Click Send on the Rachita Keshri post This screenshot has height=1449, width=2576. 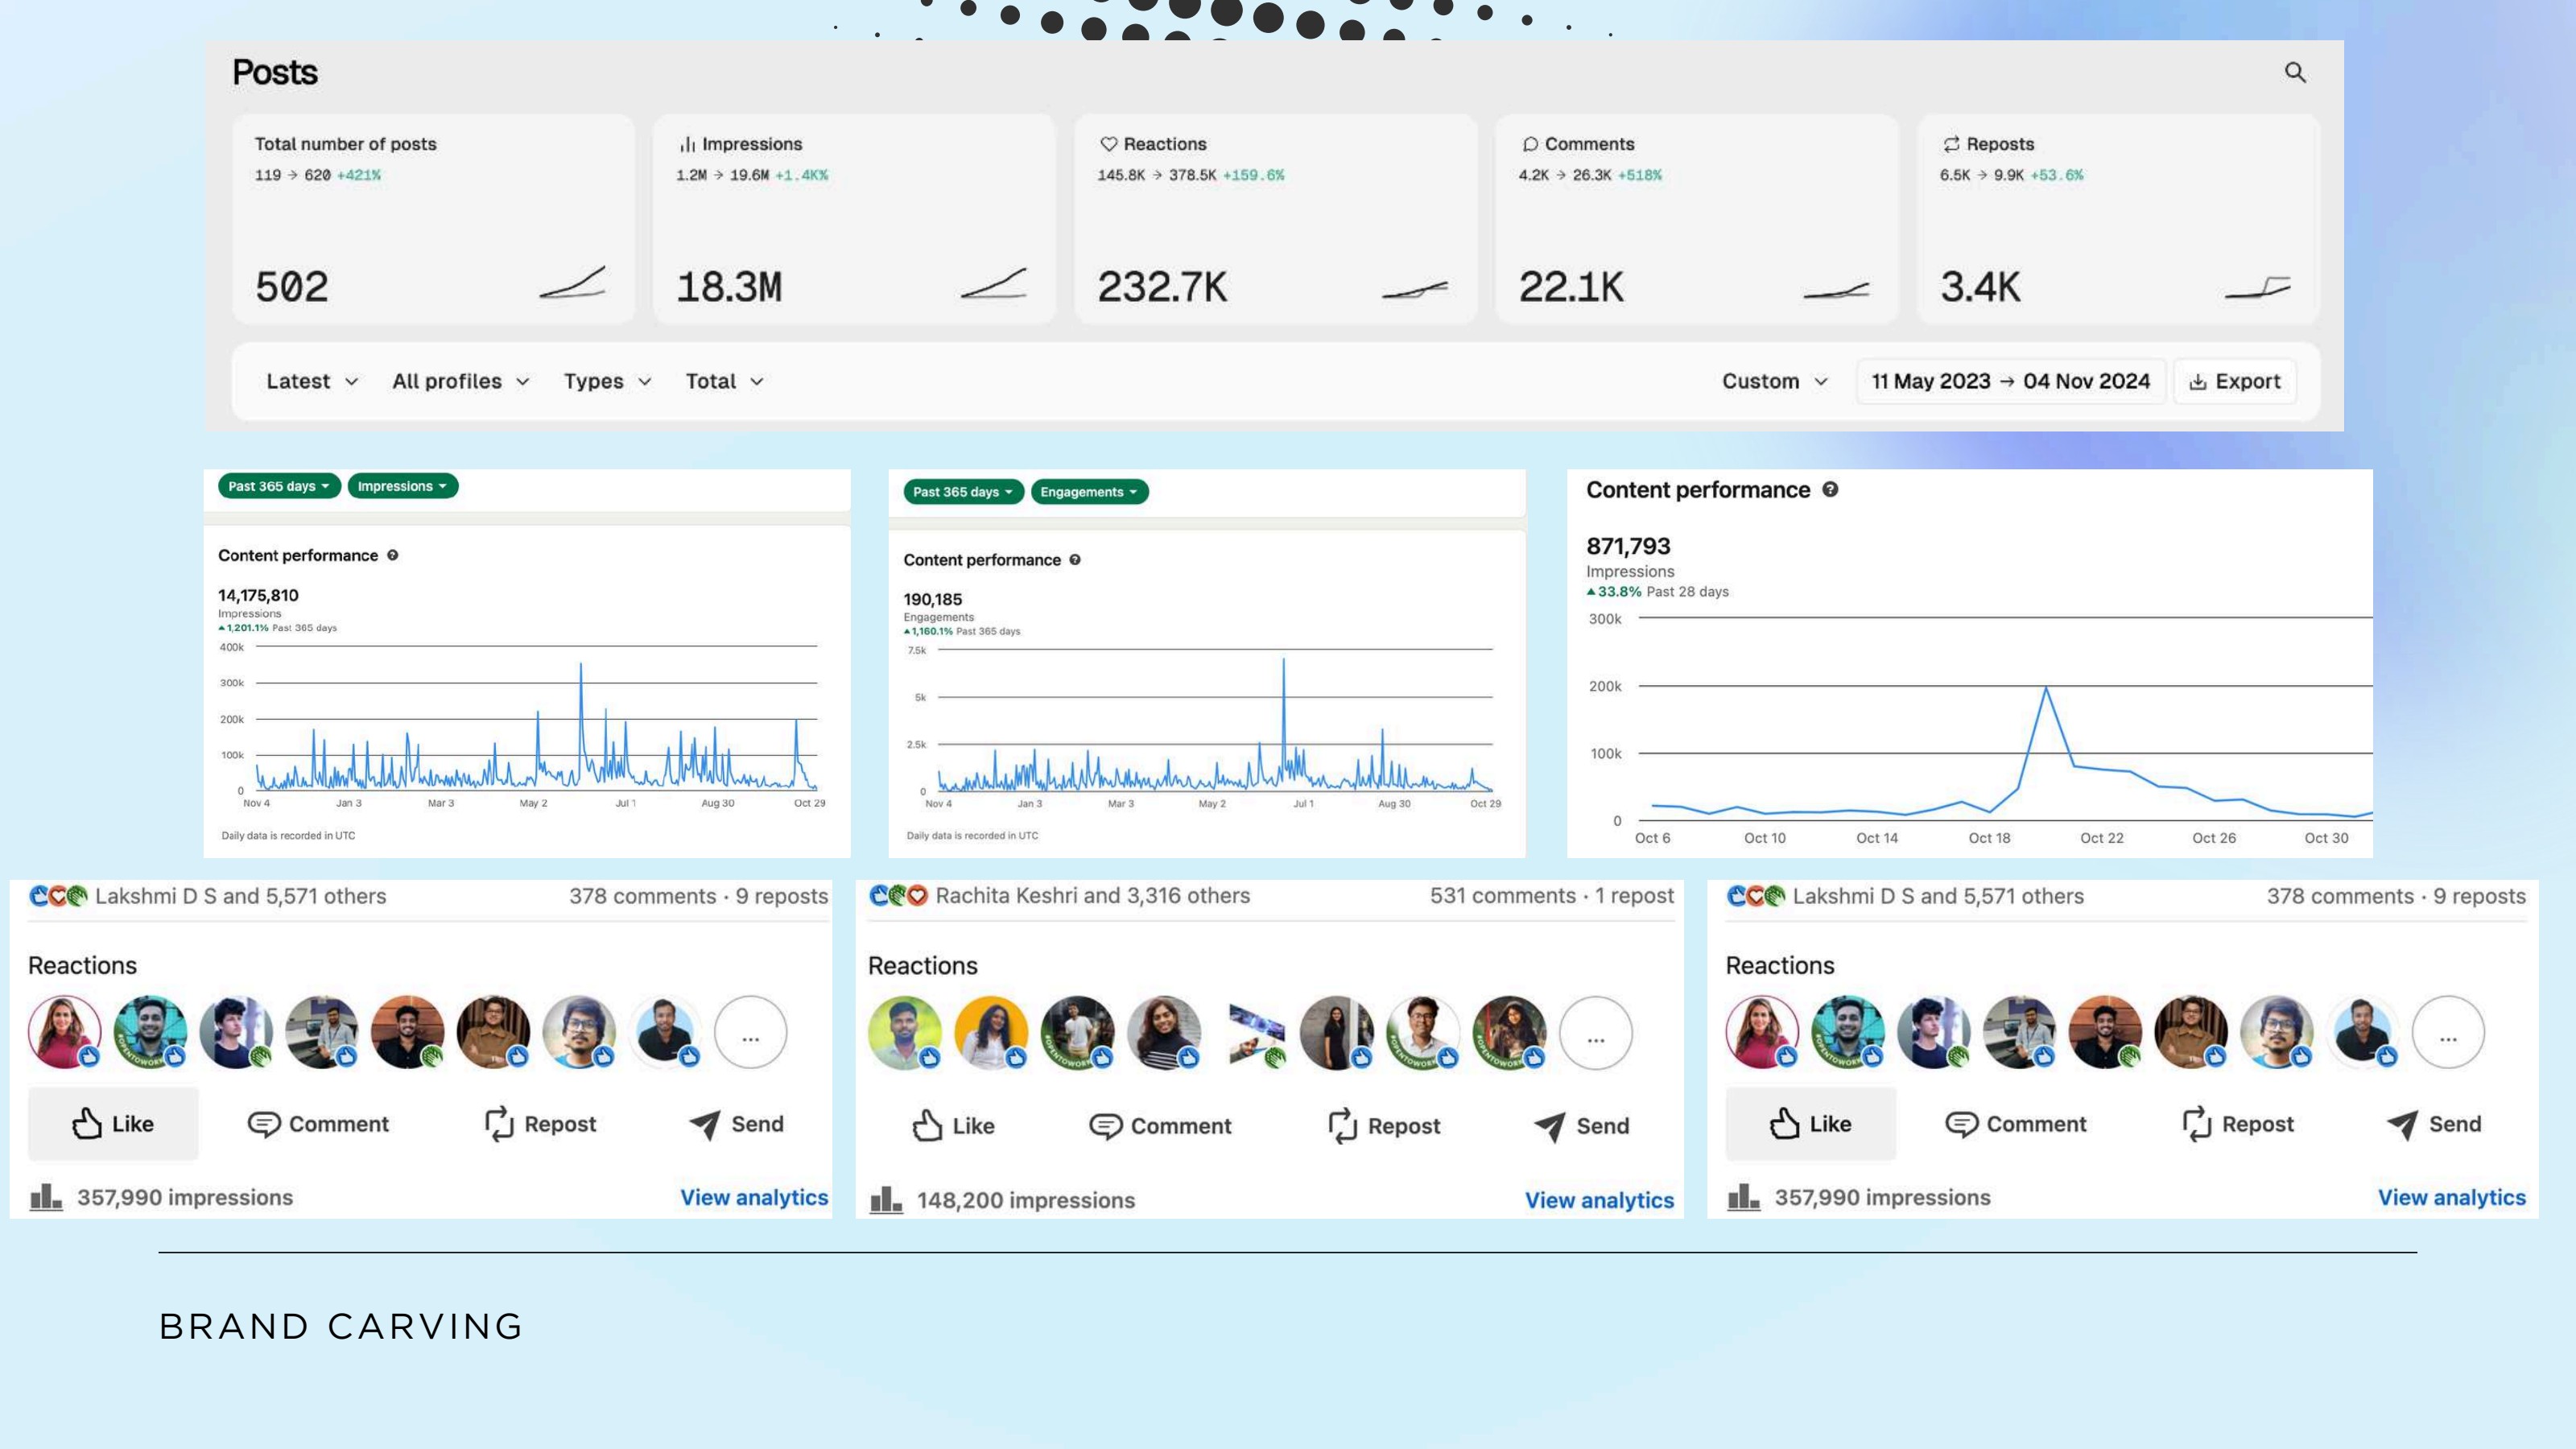1581,1126
